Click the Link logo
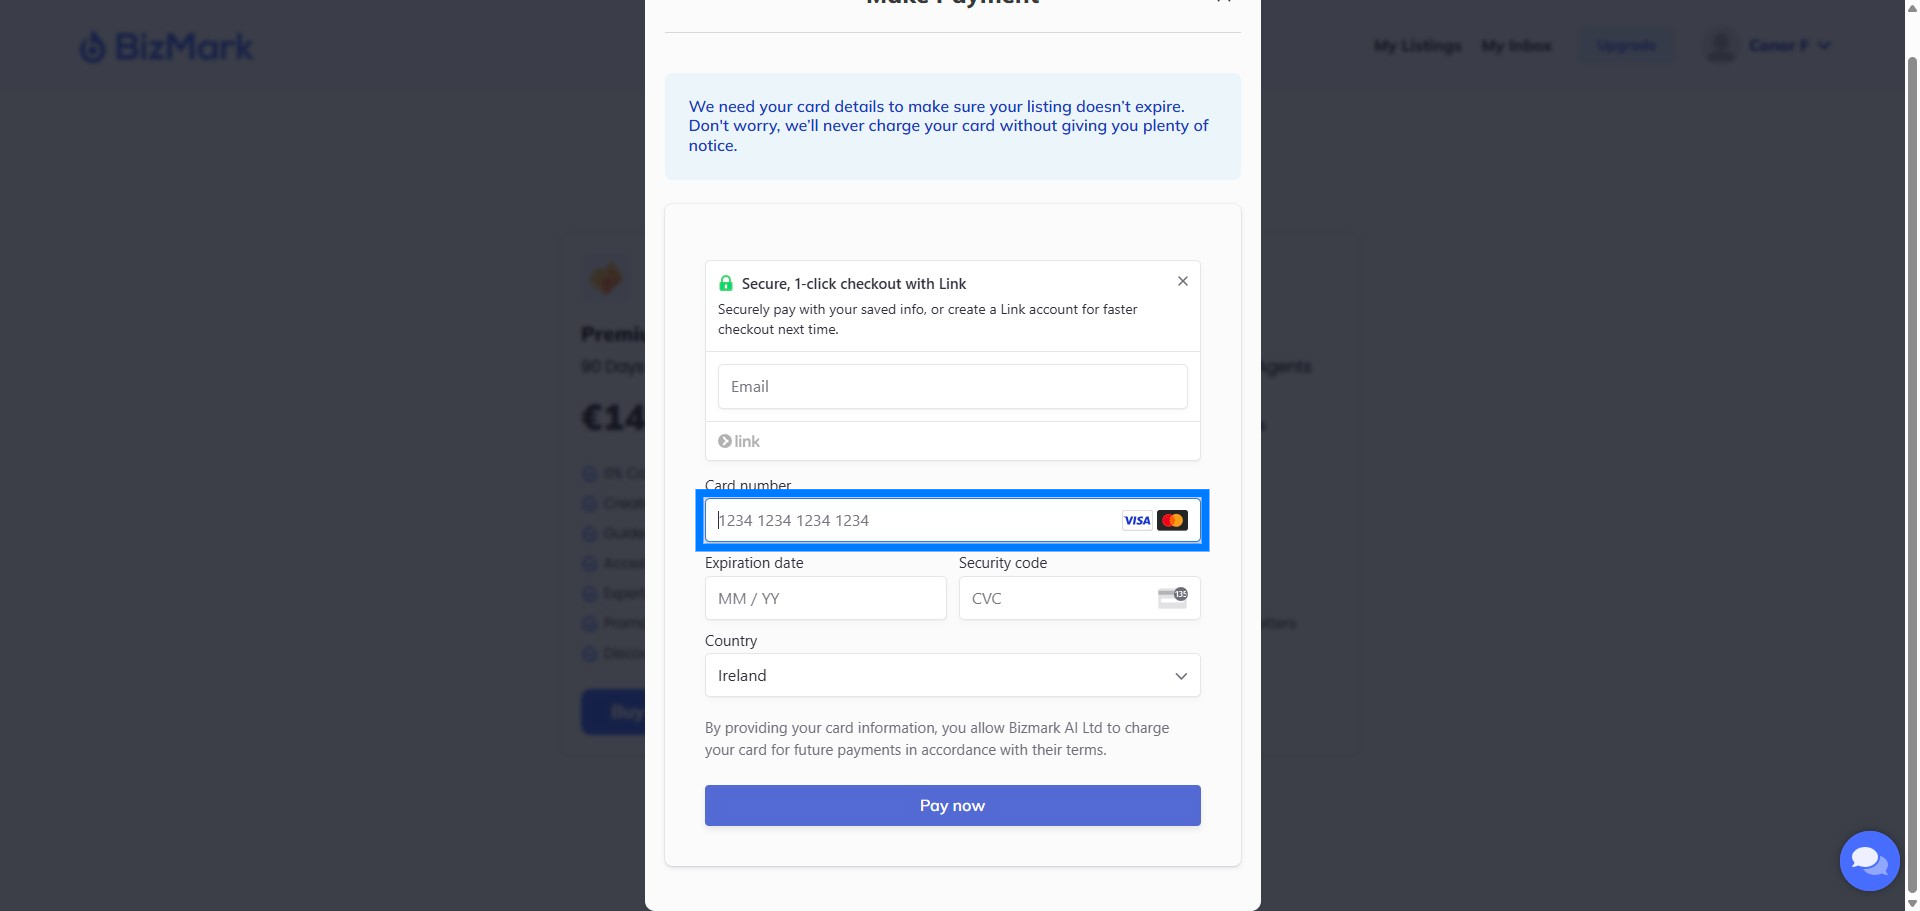The height and width of the screenshot is (911, 1920). pos(739,441)
